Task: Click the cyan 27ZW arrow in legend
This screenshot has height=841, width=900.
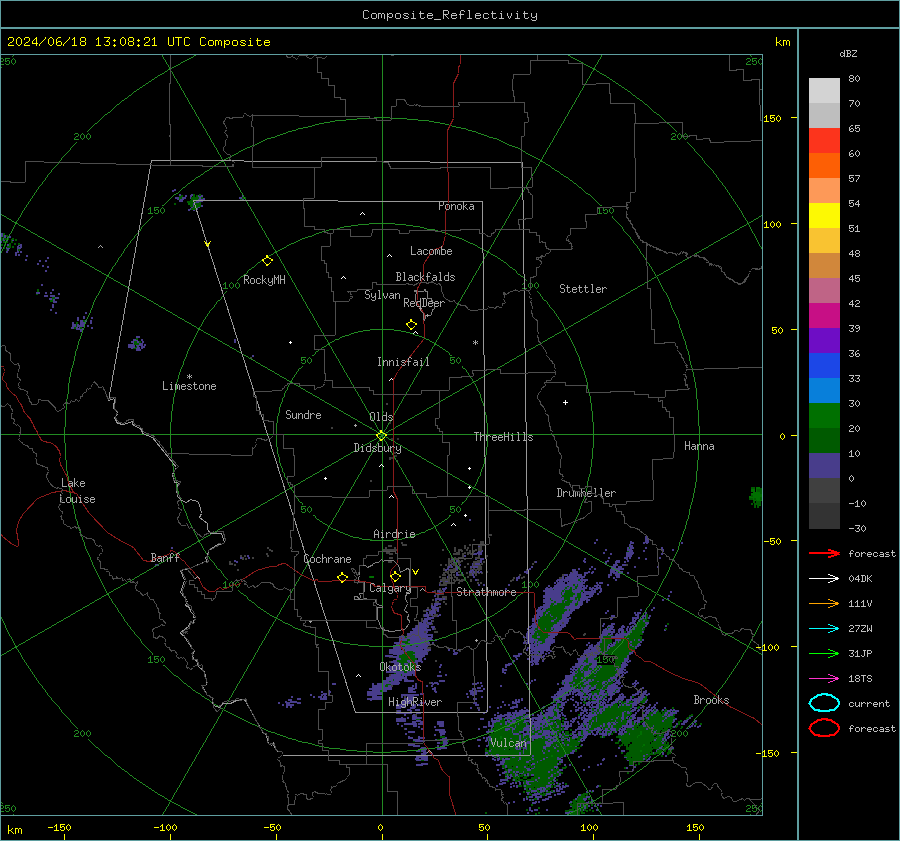Action: coord(824,629)
